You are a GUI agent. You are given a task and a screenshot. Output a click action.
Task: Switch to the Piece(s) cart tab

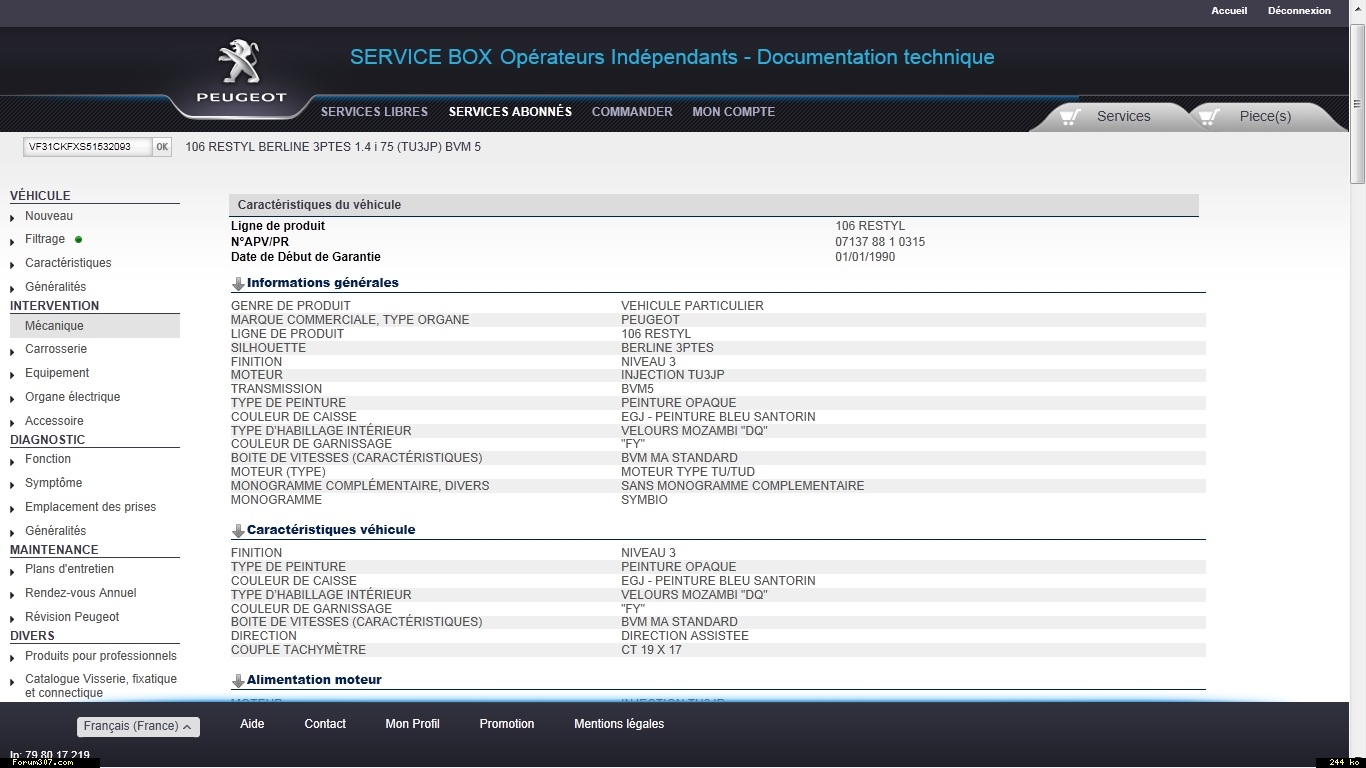pos(1265,116)
